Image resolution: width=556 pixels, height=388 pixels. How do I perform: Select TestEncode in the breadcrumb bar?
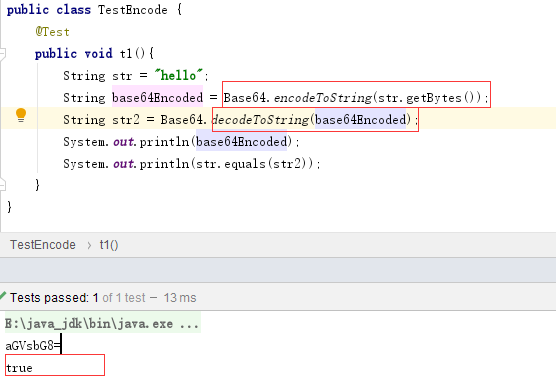point(43,245)
